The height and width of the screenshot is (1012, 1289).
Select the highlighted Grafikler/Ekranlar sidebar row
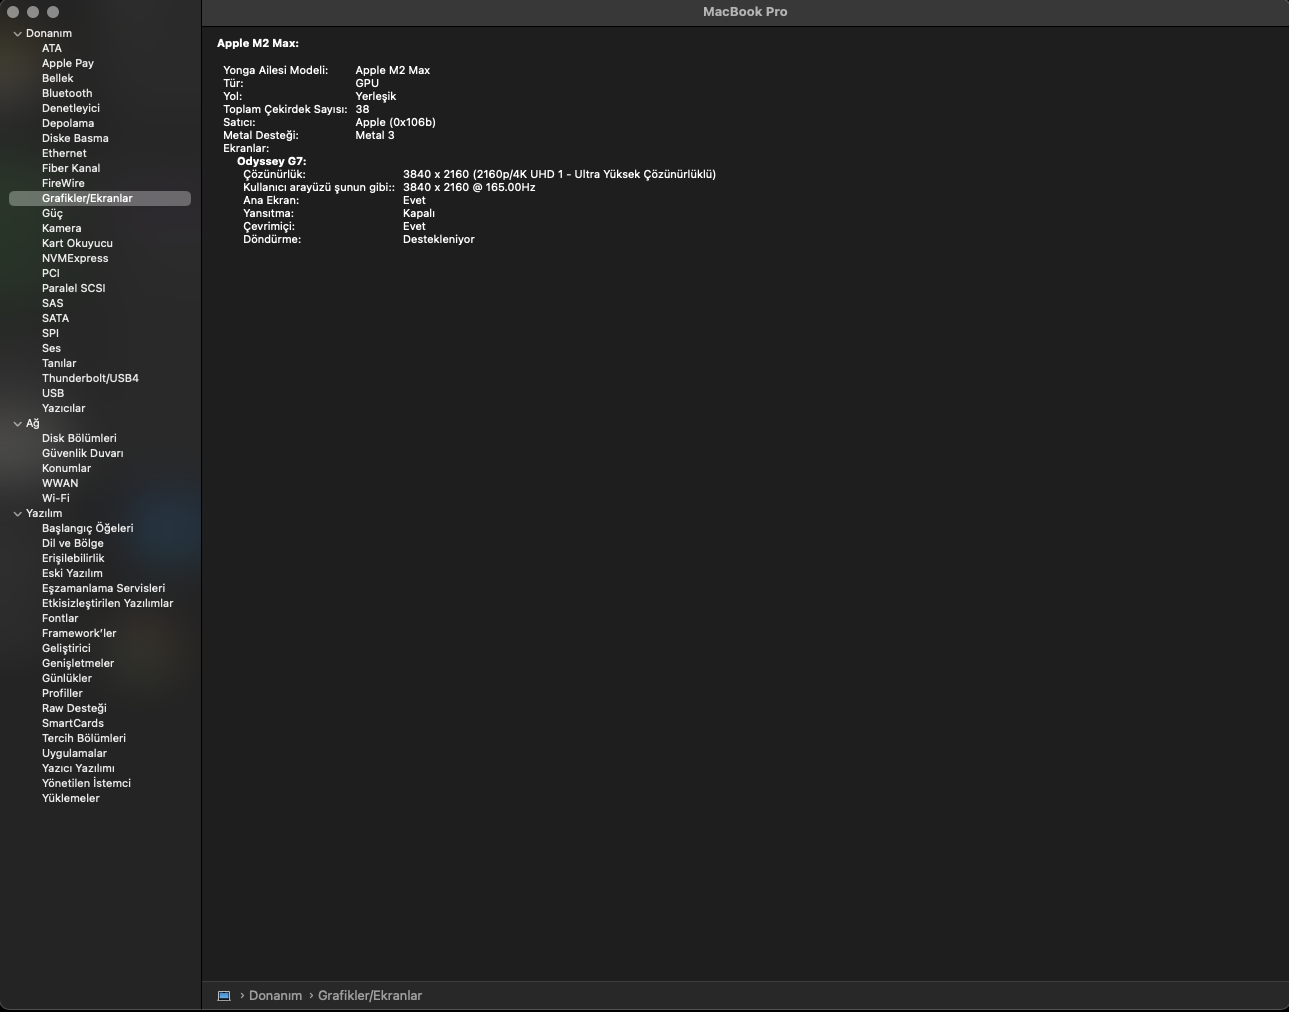100,198
